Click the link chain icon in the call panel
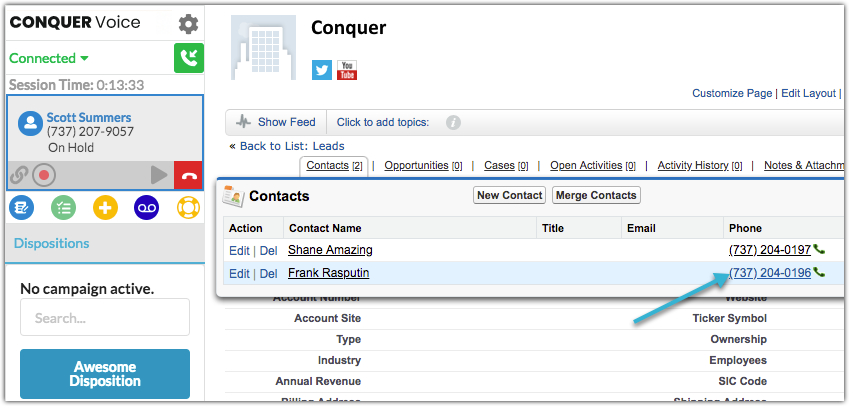This screenshot has height=406, width=849. pyautogui.click(x=19, y=175)
